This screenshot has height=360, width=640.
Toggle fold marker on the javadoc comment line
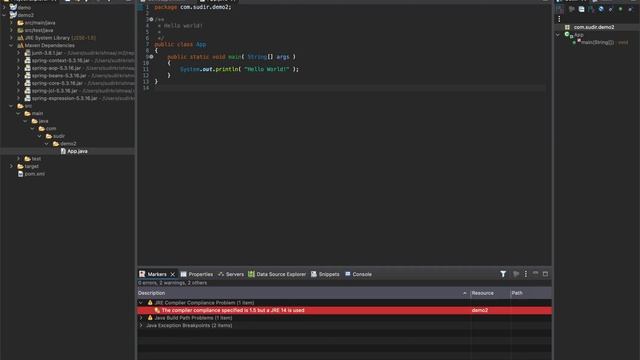point(151,19)
